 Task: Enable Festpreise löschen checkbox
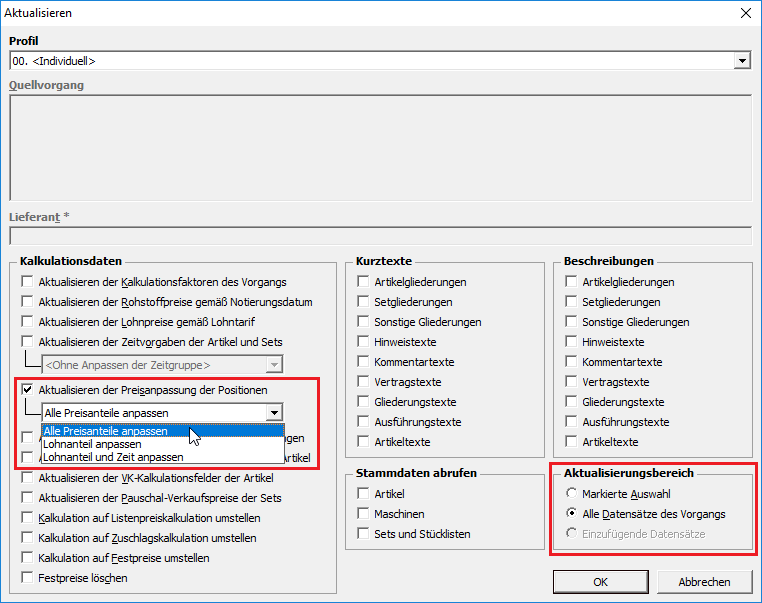point(28,578)
